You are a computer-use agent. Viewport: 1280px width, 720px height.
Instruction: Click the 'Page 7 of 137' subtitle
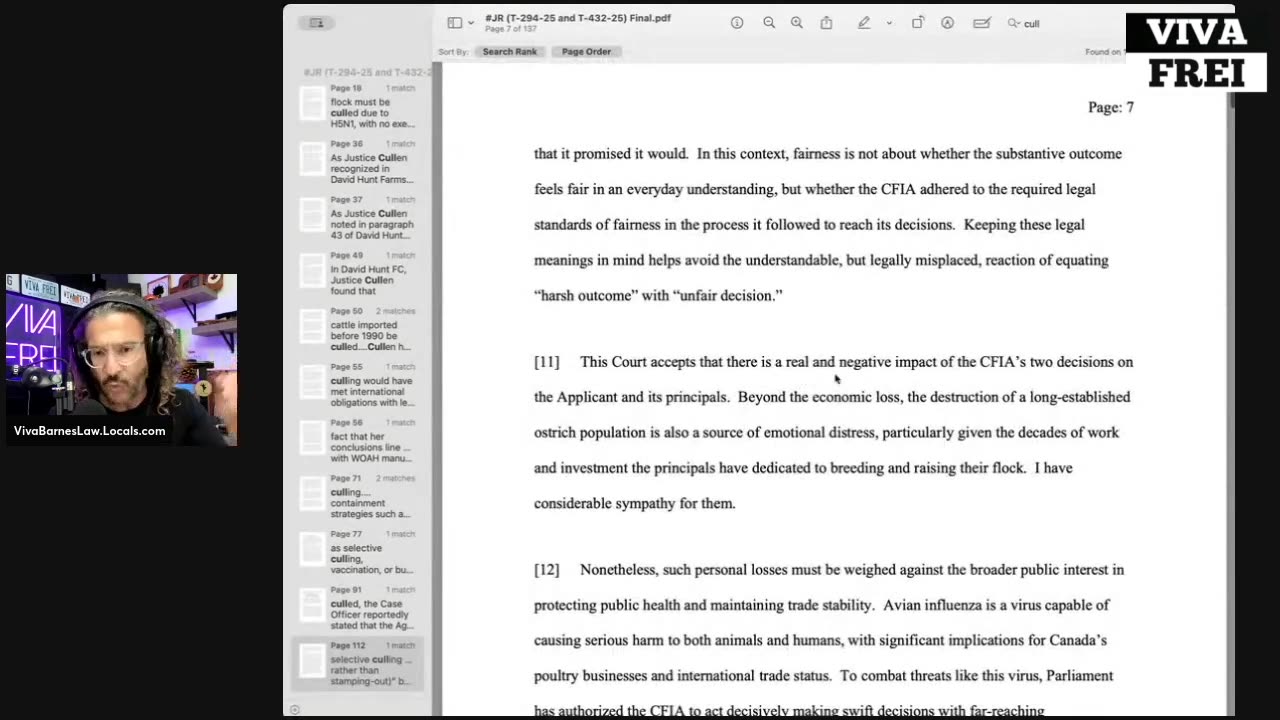[x=511, y=29]
